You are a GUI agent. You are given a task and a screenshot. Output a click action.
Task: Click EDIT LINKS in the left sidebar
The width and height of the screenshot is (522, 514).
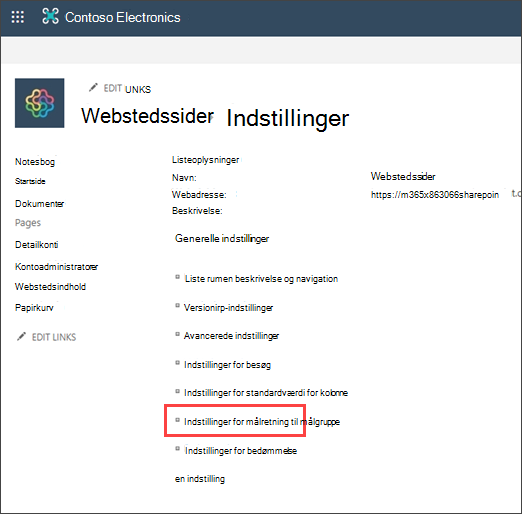coord(54,337)
